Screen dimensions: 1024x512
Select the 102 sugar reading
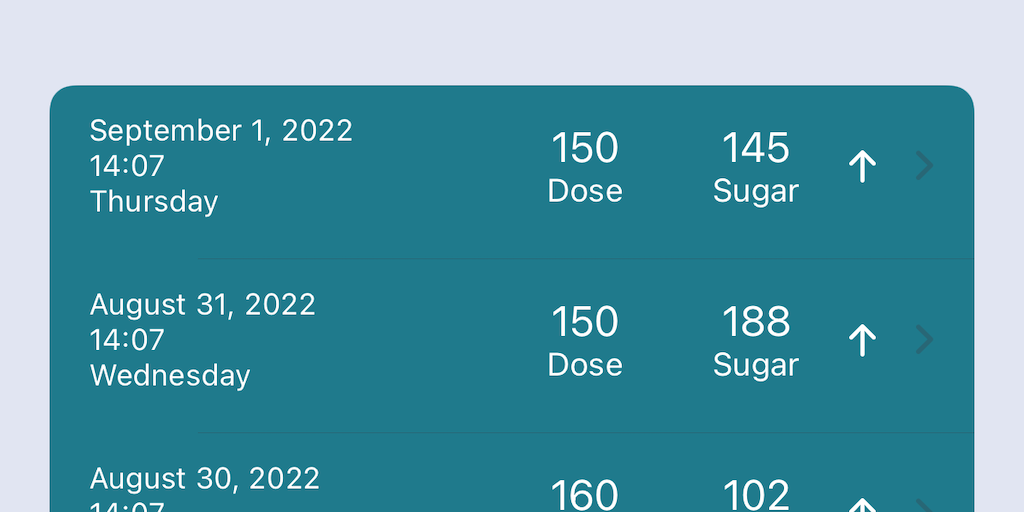tap(756, 494)
